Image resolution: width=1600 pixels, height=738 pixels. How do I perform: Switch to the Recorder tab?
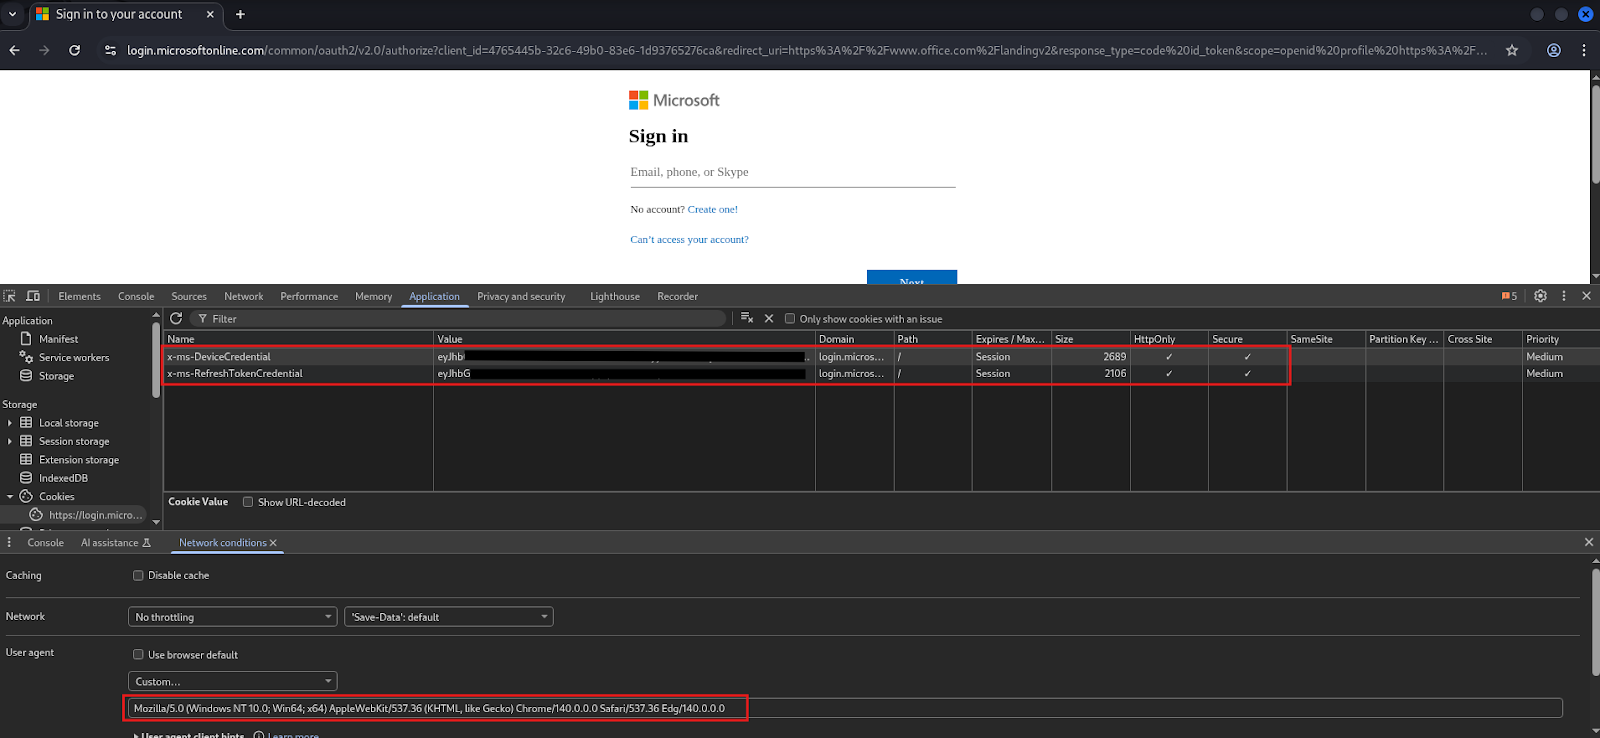point(677,296)
